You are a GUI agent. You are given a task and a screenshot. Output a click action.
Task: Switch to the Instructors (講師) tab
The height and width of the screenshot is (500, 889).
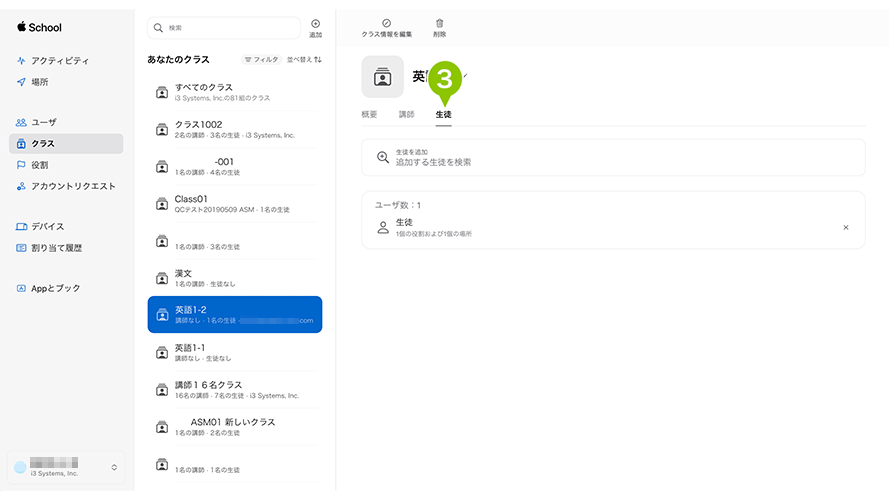407,115
